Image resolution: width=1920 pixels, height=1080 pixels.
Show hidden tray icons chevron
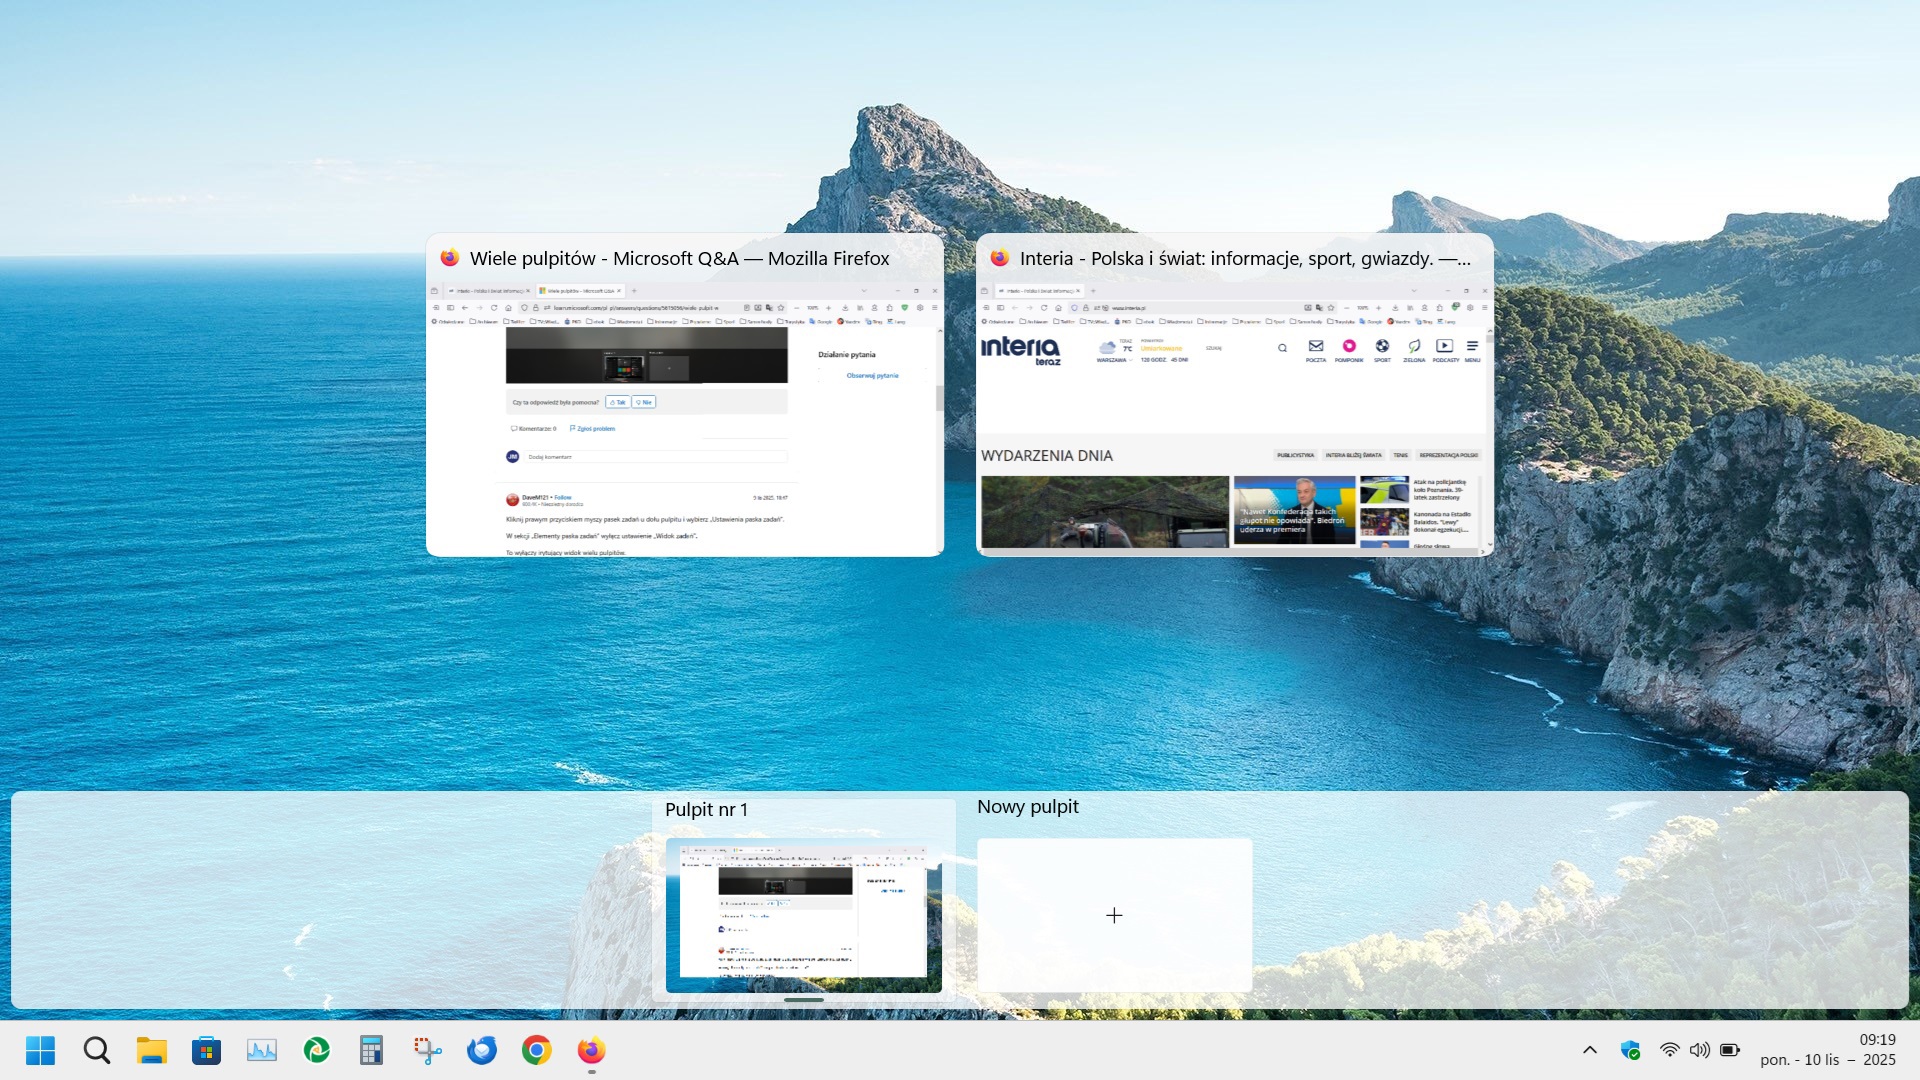[x=1590, y=1050]
